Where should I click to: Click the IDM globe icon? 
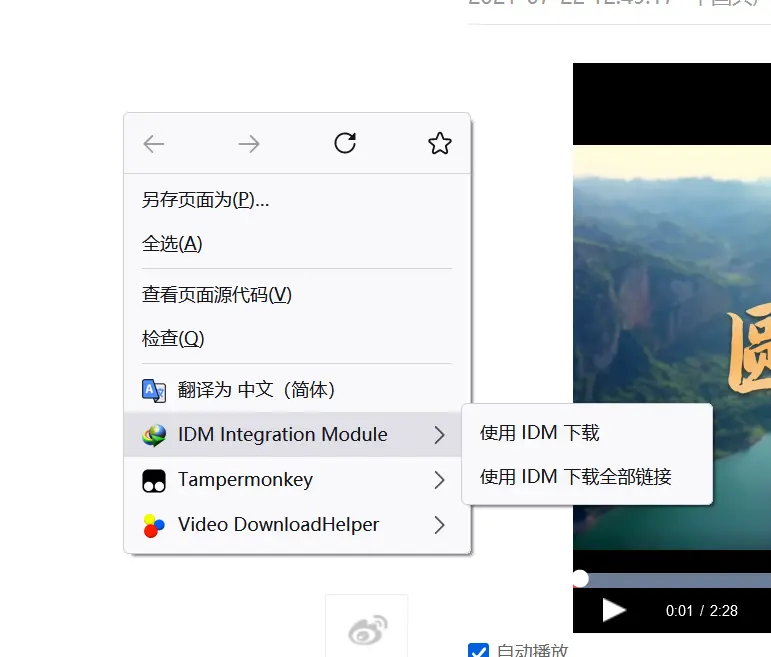pyautogui.click(x=154, y=435)
